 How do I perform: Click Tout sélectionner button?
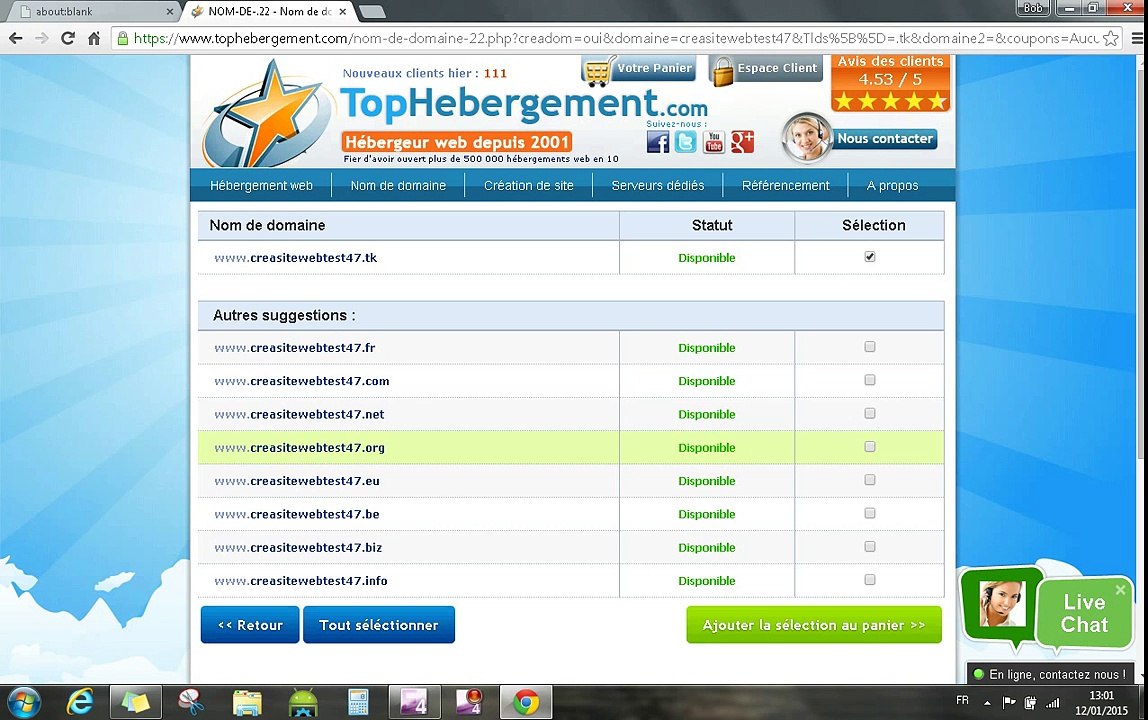point(379,625)
